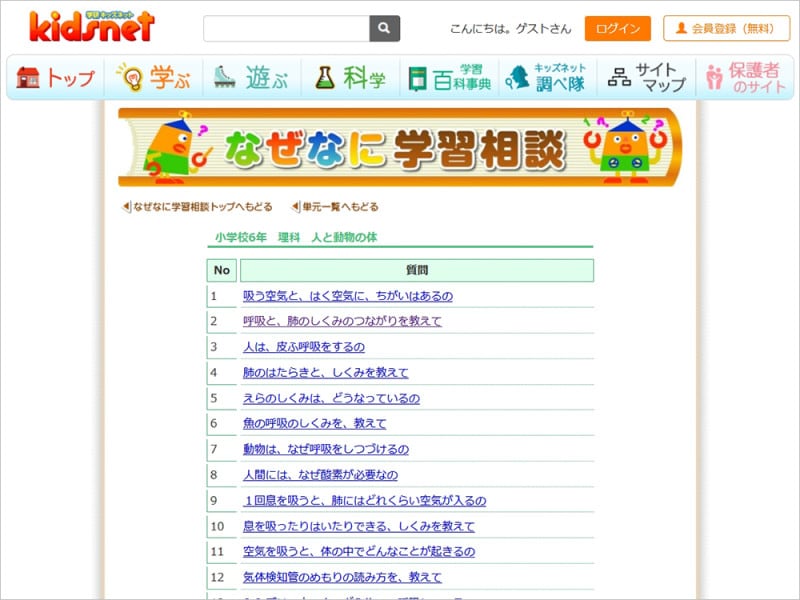Open the 学ぶ lightbulb section
800x600 pixels.
click(154, 78)
